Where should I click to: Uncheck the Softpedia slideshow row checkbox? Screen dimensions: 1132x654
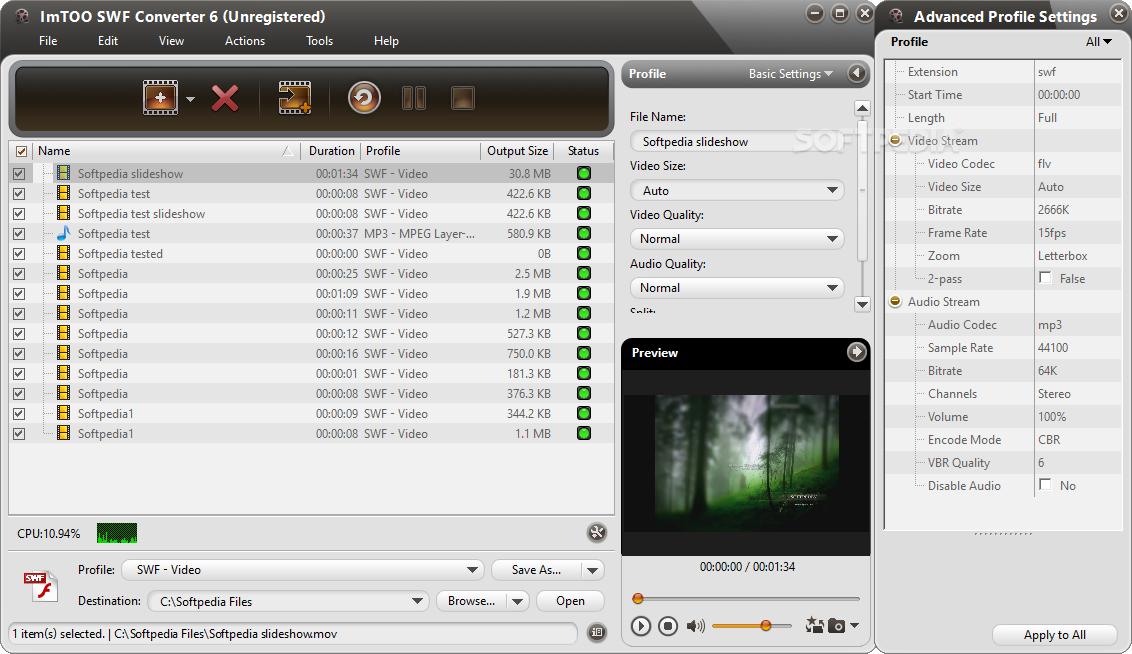click(x=19, y=173)
